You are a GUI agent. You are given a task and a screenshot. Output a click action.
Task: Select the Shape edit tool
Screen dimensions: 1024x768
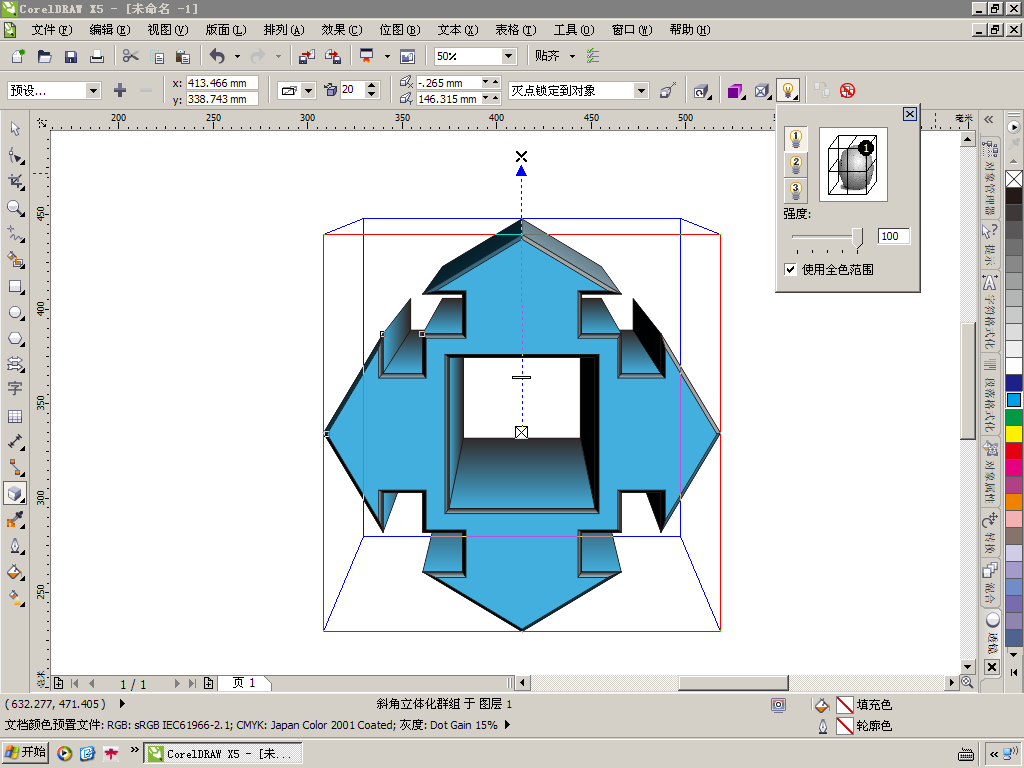pyautogui.click(x=15, y=156)
